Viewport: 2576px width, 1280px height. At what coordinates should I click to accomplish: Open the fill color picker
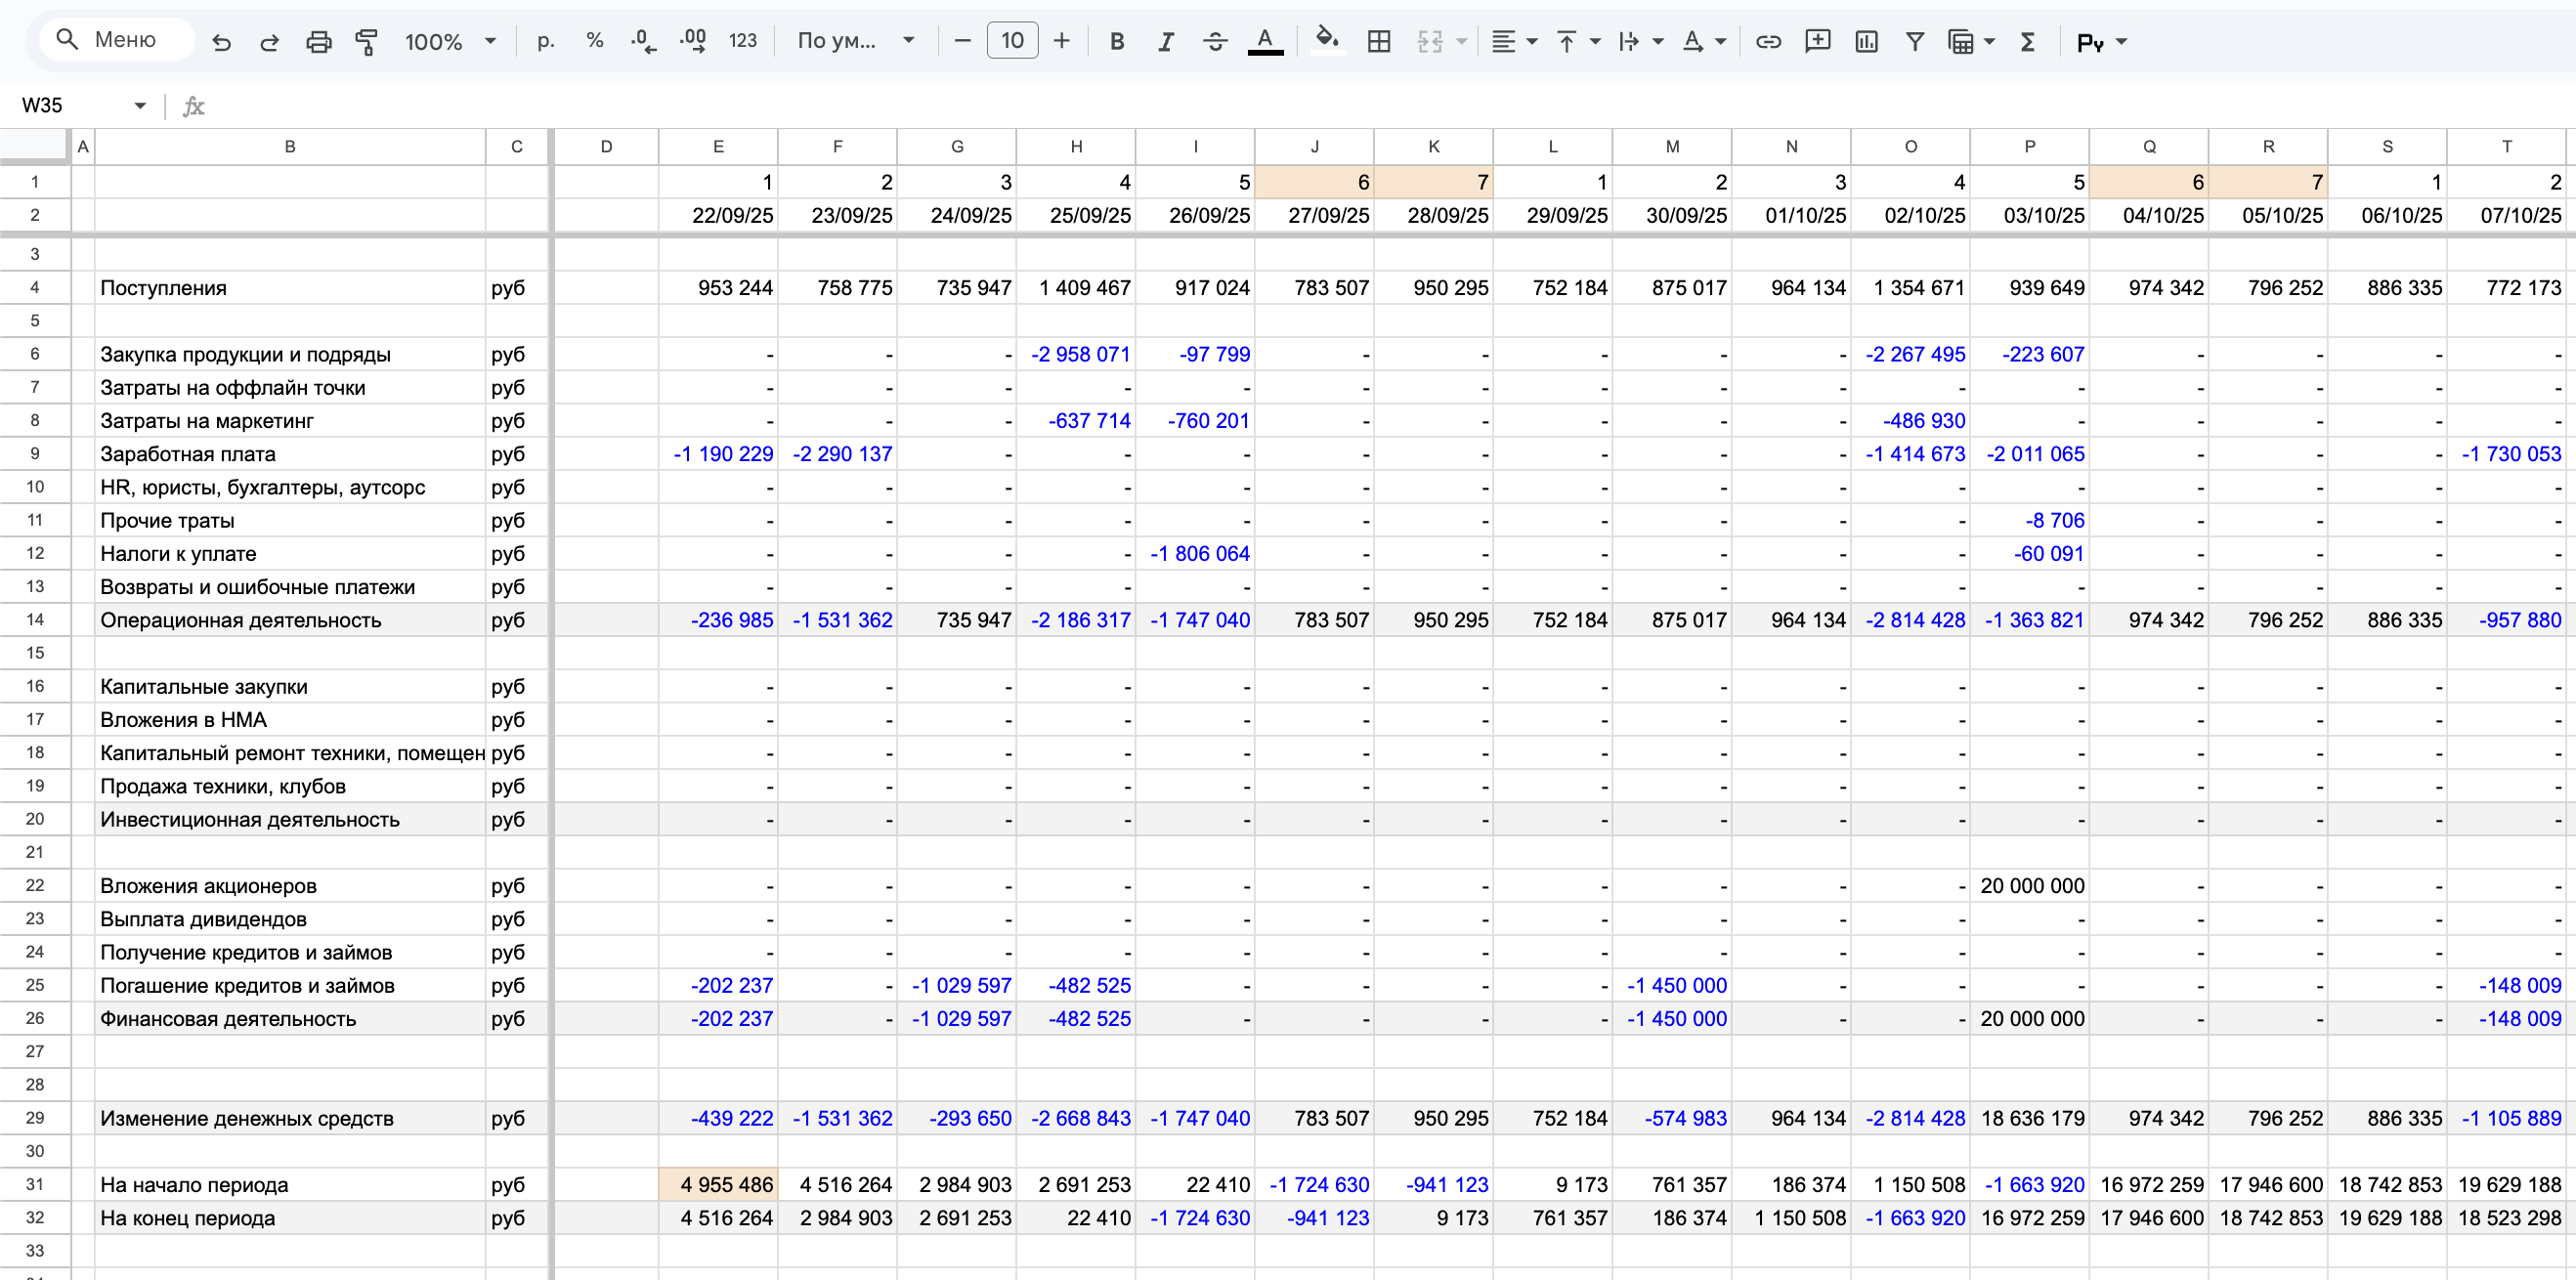click(1327, 42)
